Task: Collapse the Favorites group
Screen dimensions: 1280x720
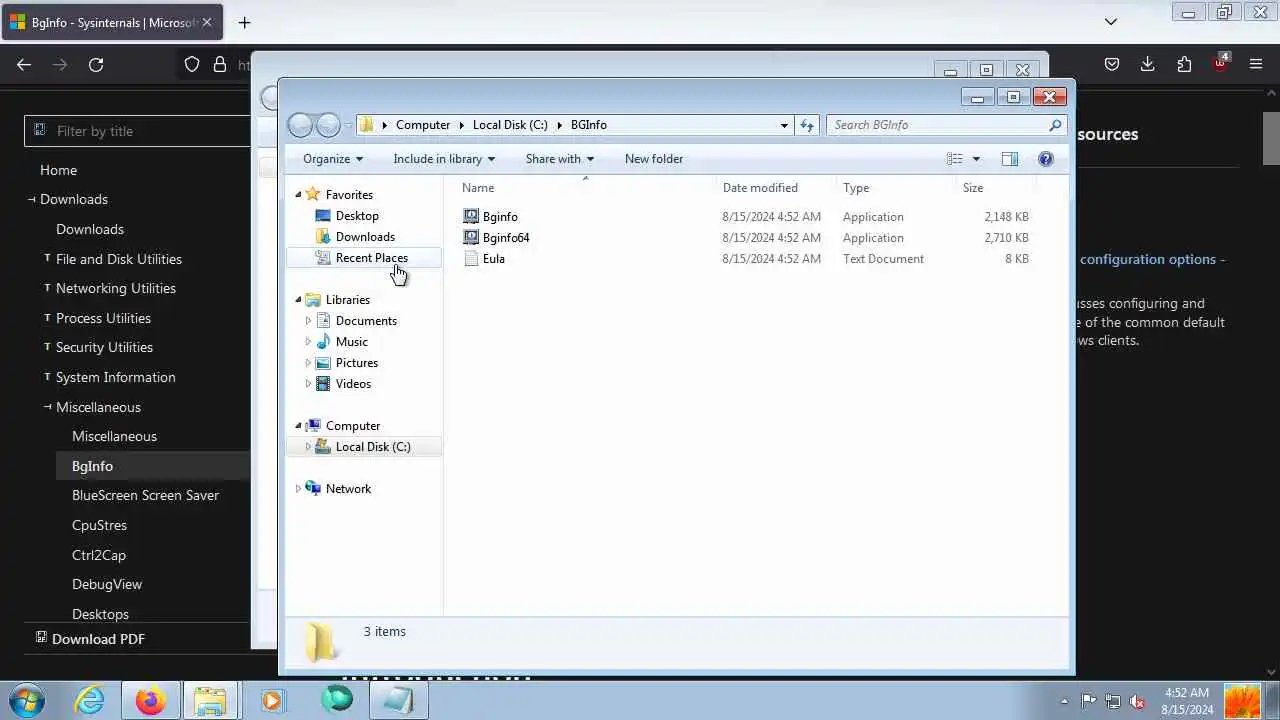Action: (x=298, y=195)
